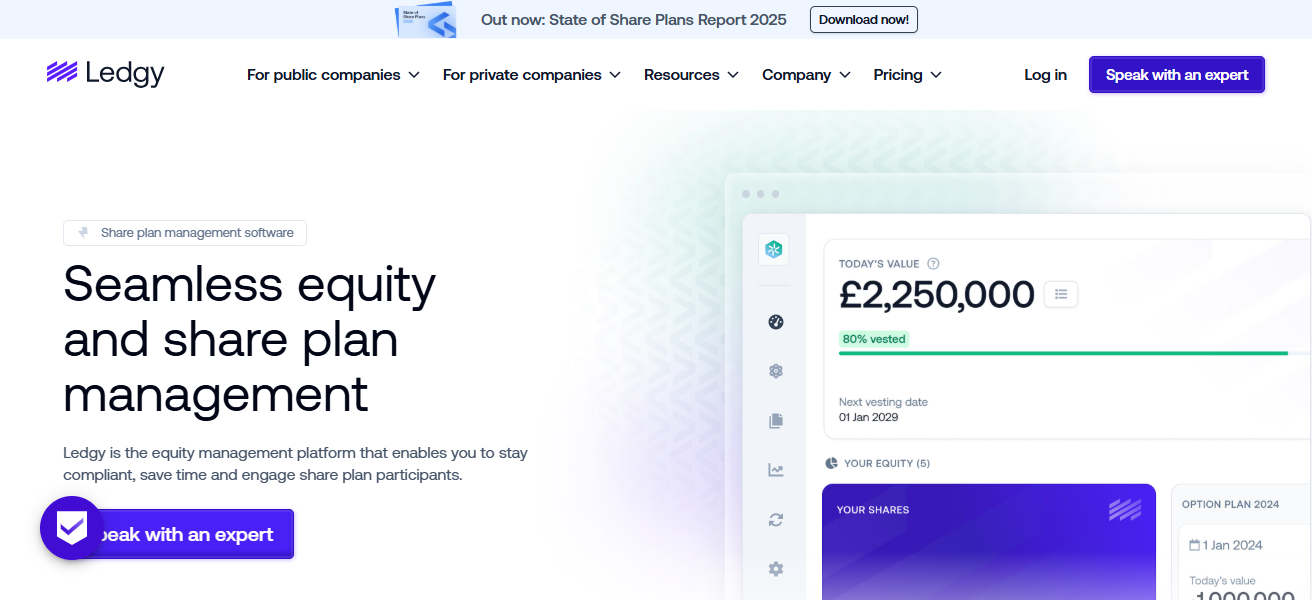The height and width of the screenshot is (600, 1312).
Task: Click the Log in link
Action: 1045,75
